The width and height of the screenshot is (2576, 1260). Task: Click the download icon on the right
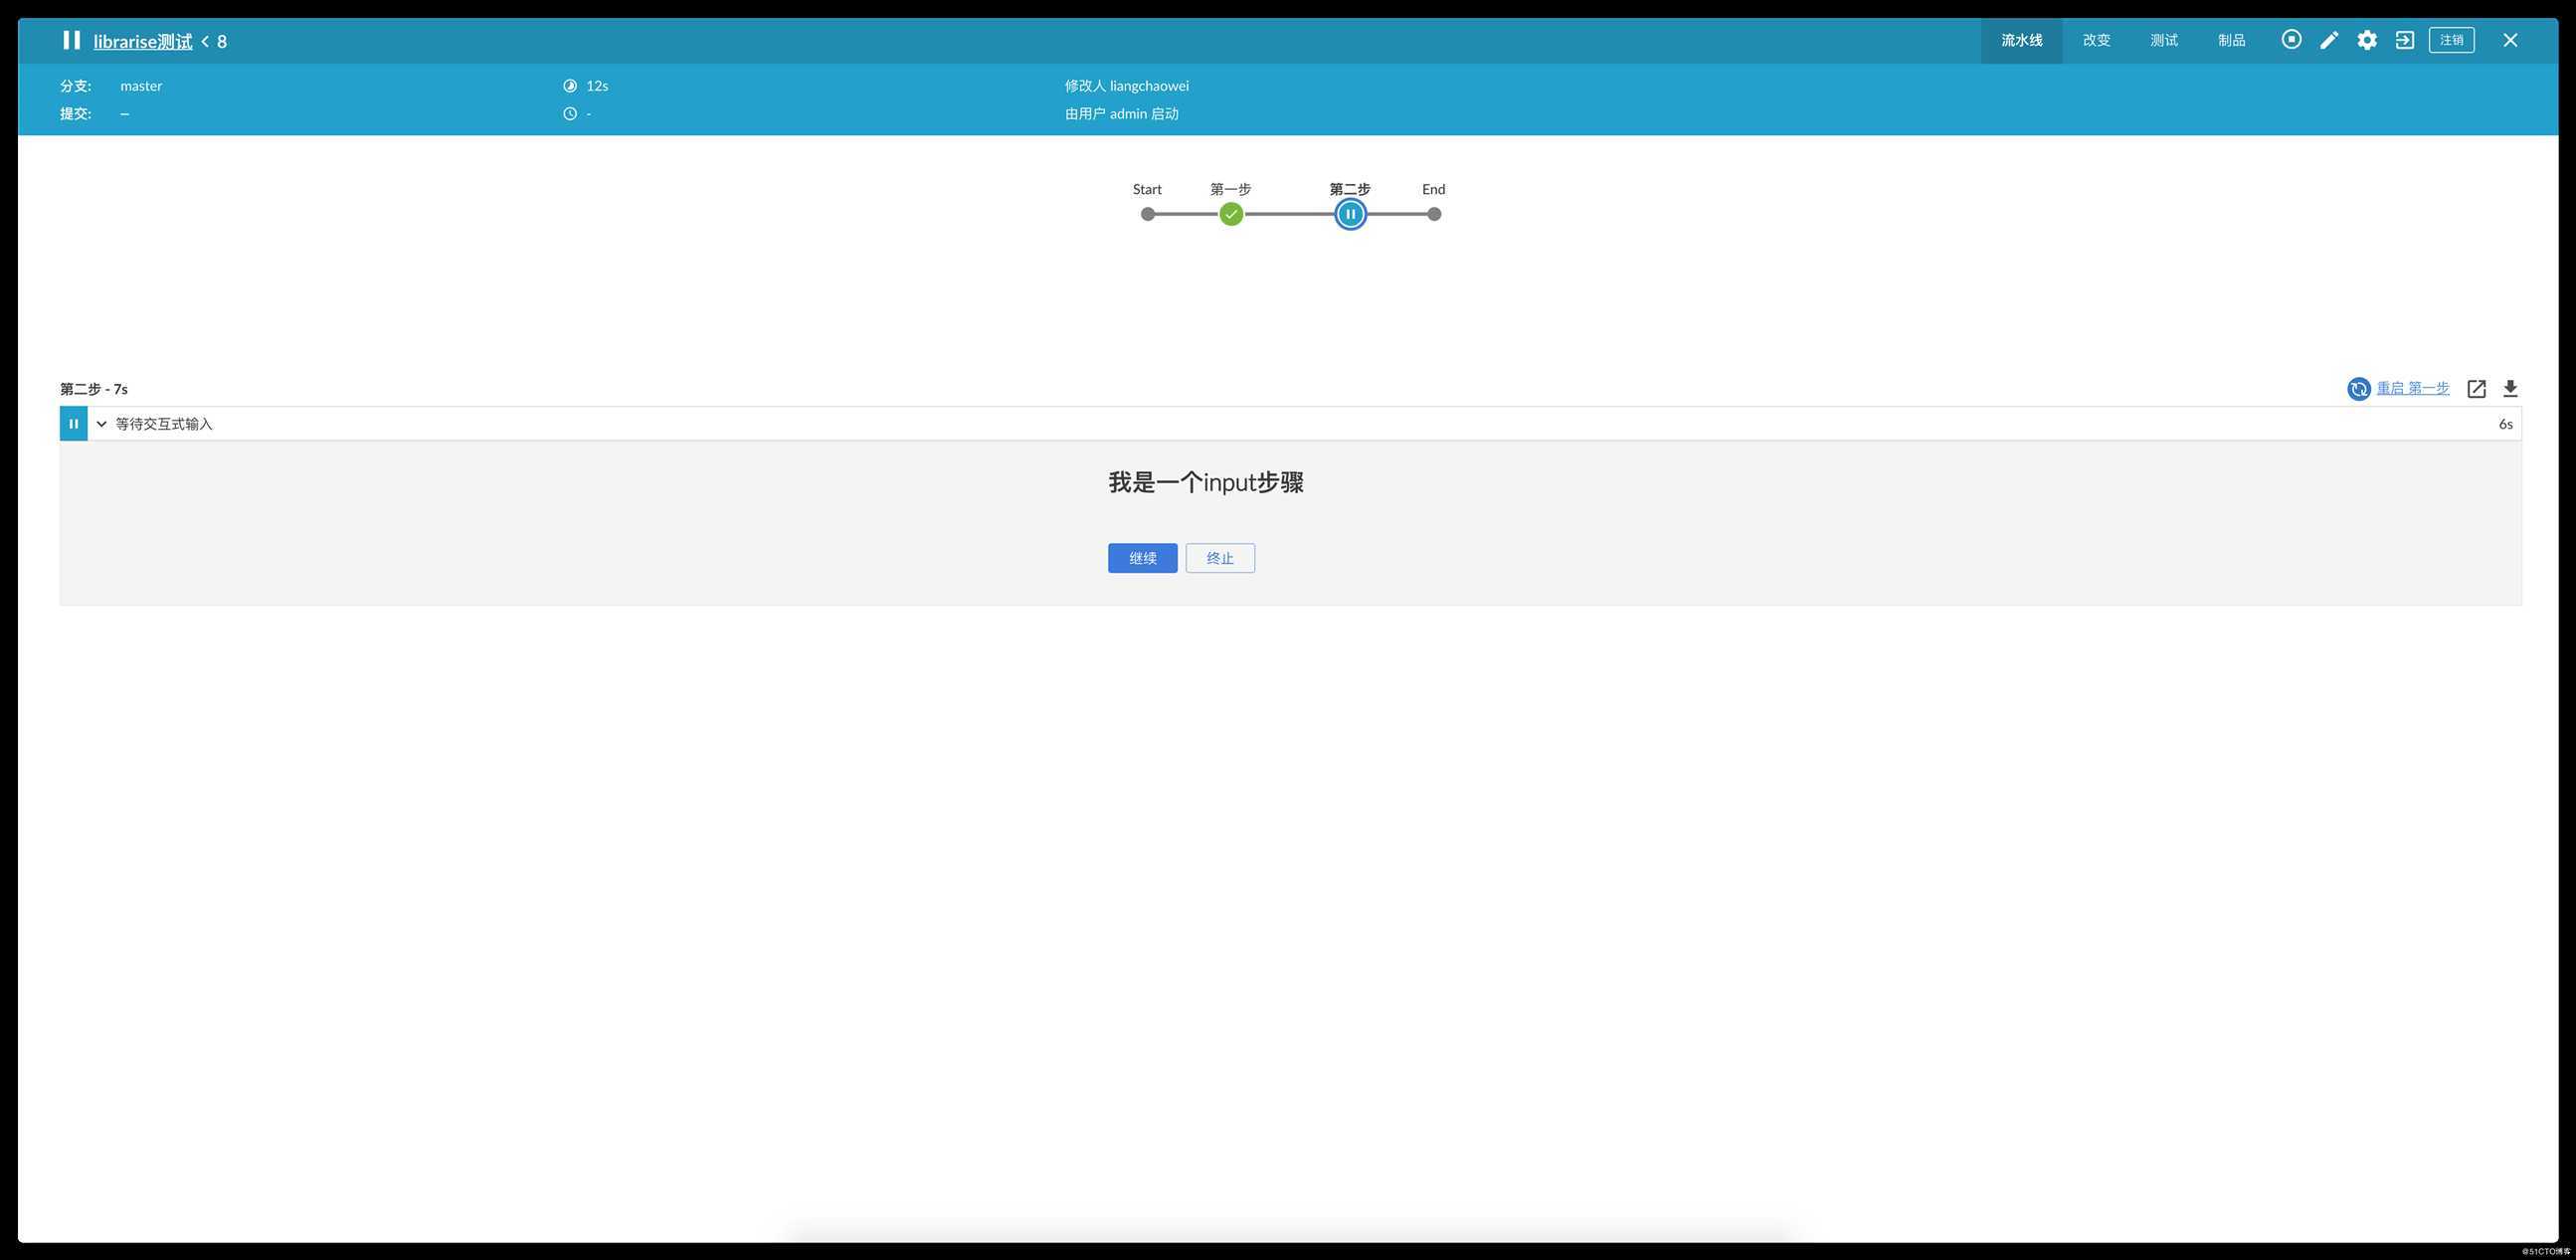coord(2510,391)
